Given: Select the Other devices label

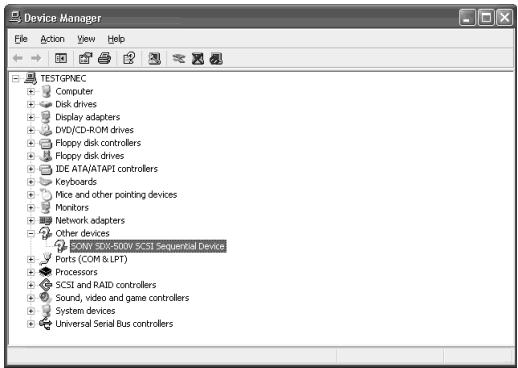Looking at the screenshot, I should click(82, 233).
